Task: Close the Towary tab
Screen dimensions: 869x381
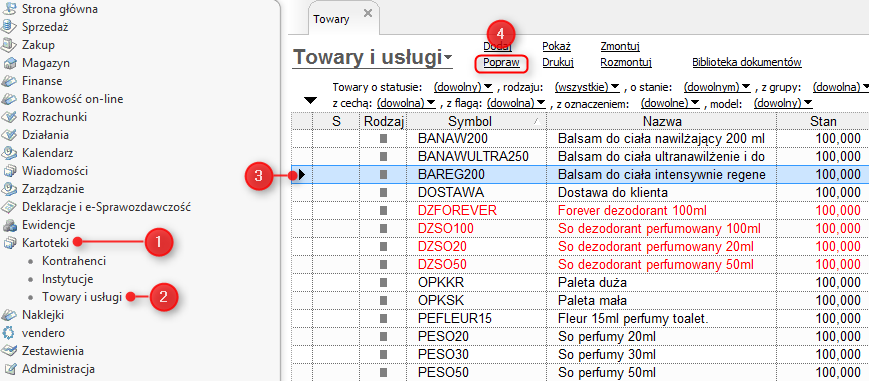Action: point(368,14)
